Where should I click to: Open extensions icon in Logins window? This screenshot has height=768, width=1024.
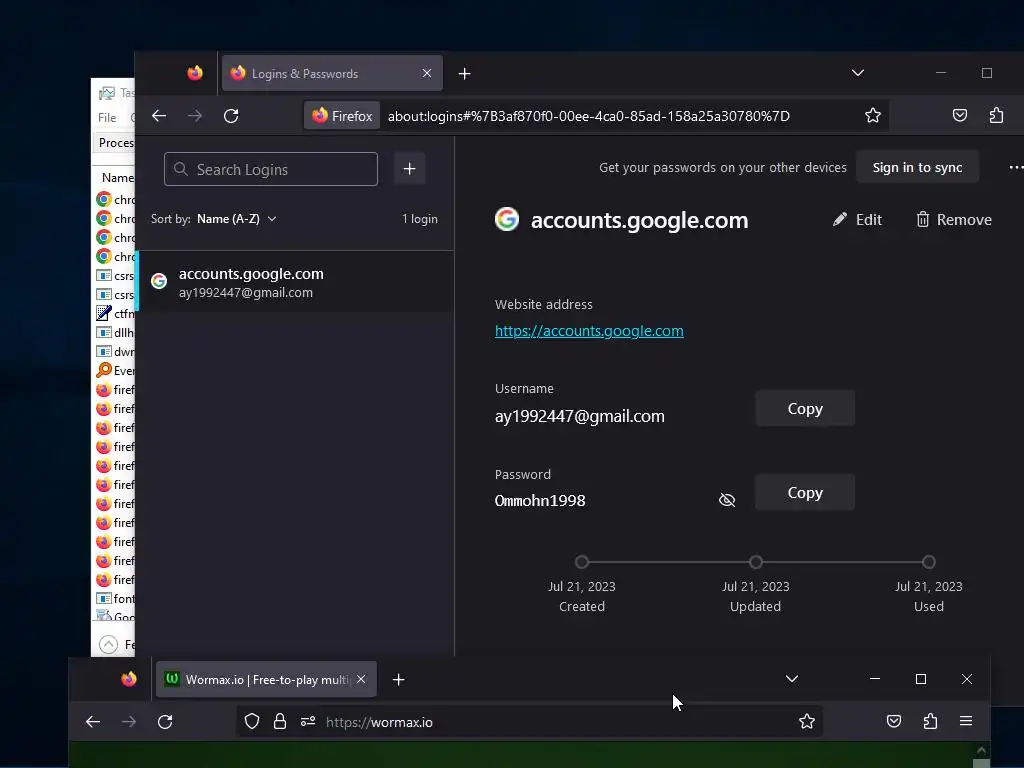[996, 116]
